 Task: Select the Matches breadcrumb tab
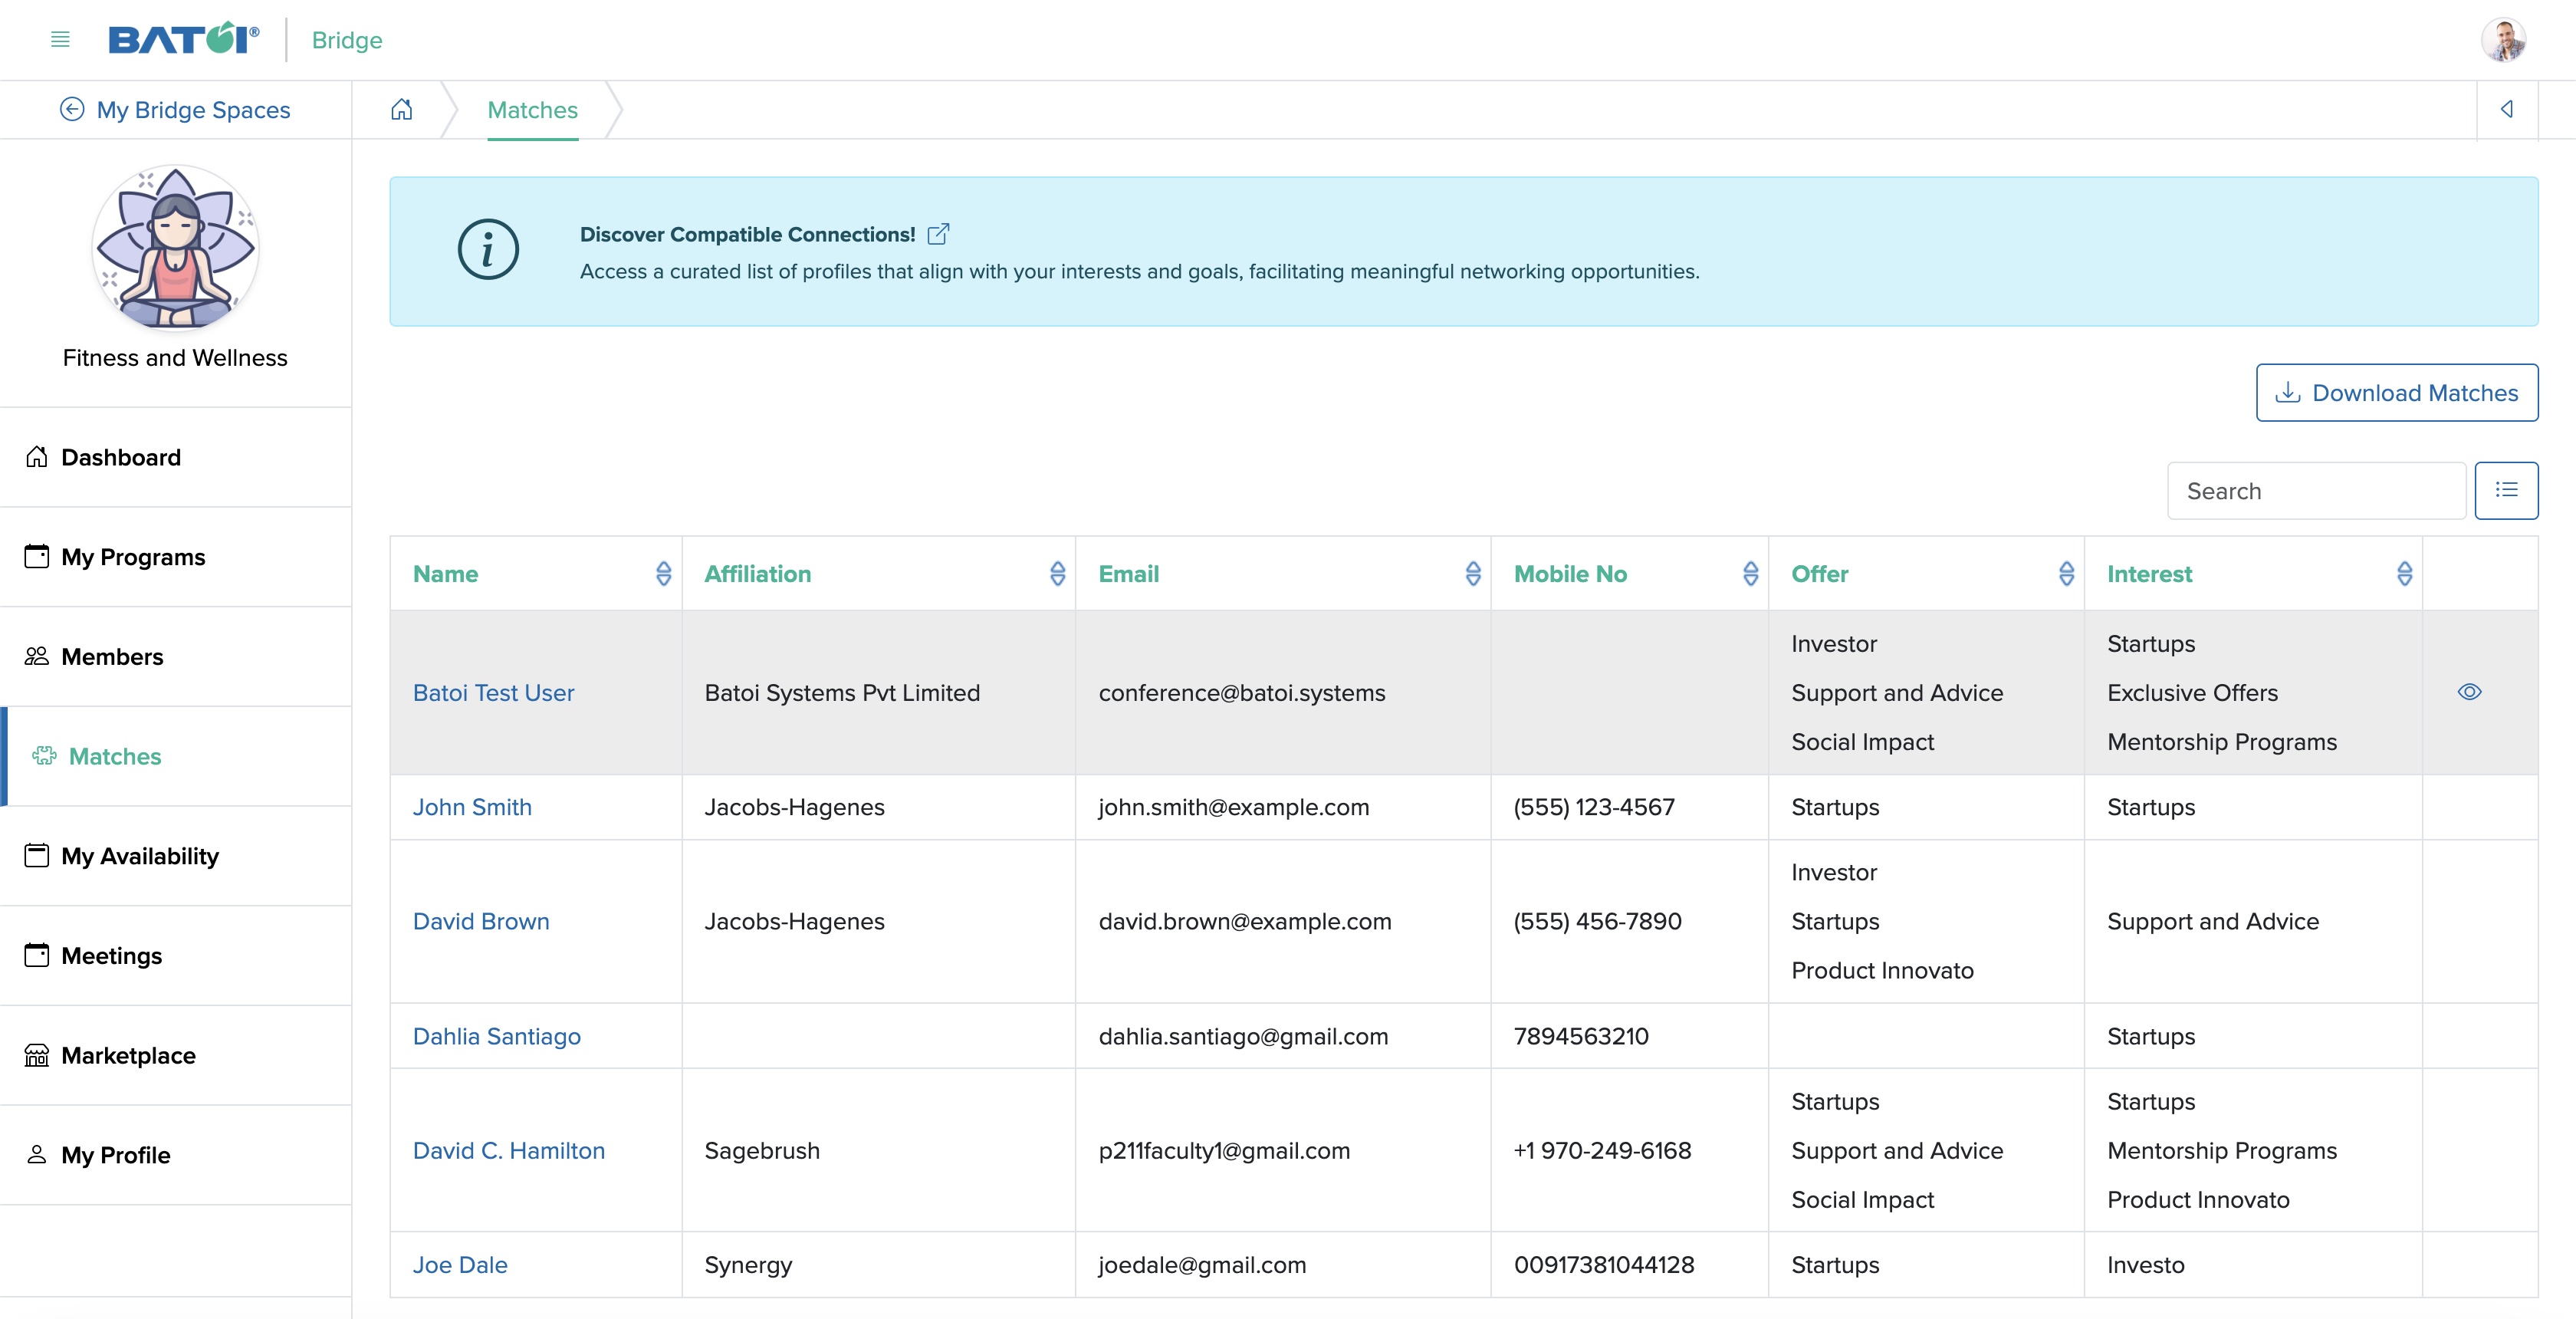tap(532, 110)
